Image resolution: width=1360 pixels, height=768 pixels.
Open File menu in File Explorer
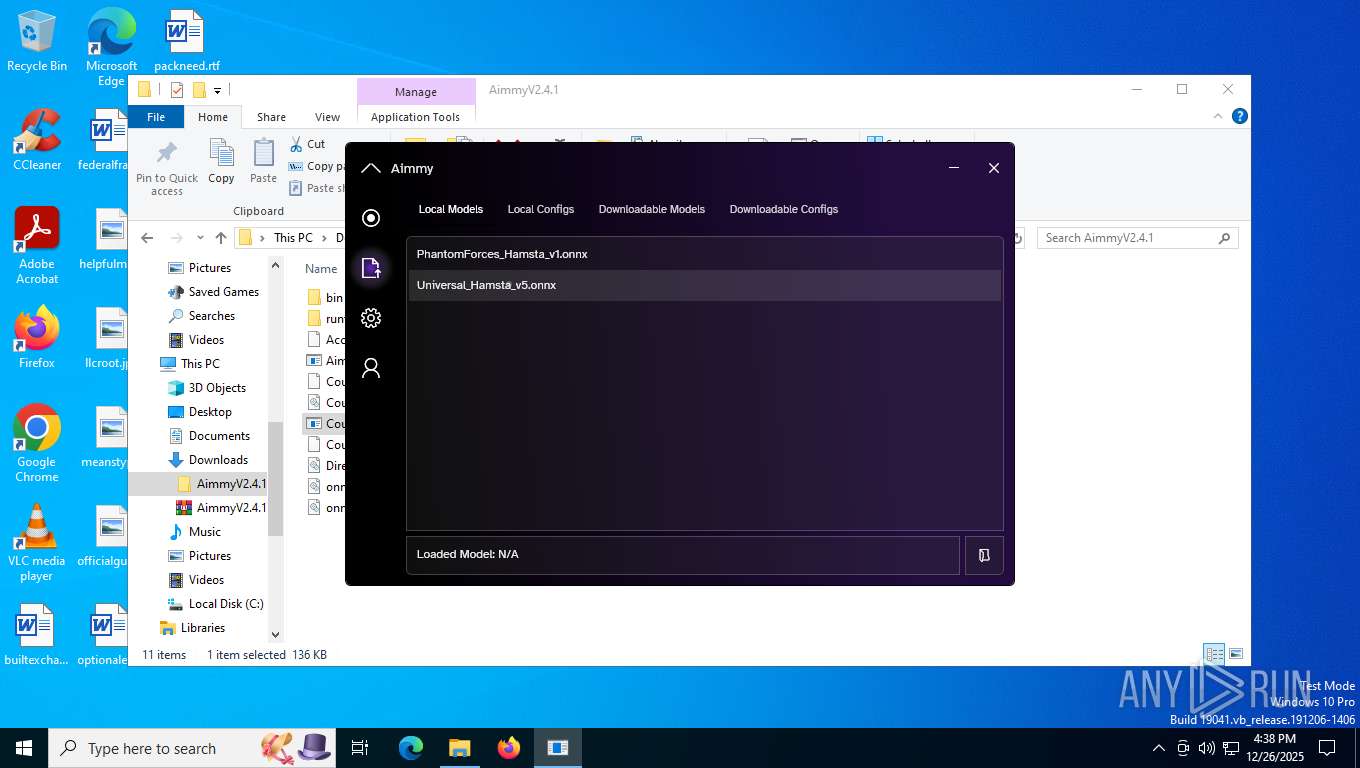point(156,117)
